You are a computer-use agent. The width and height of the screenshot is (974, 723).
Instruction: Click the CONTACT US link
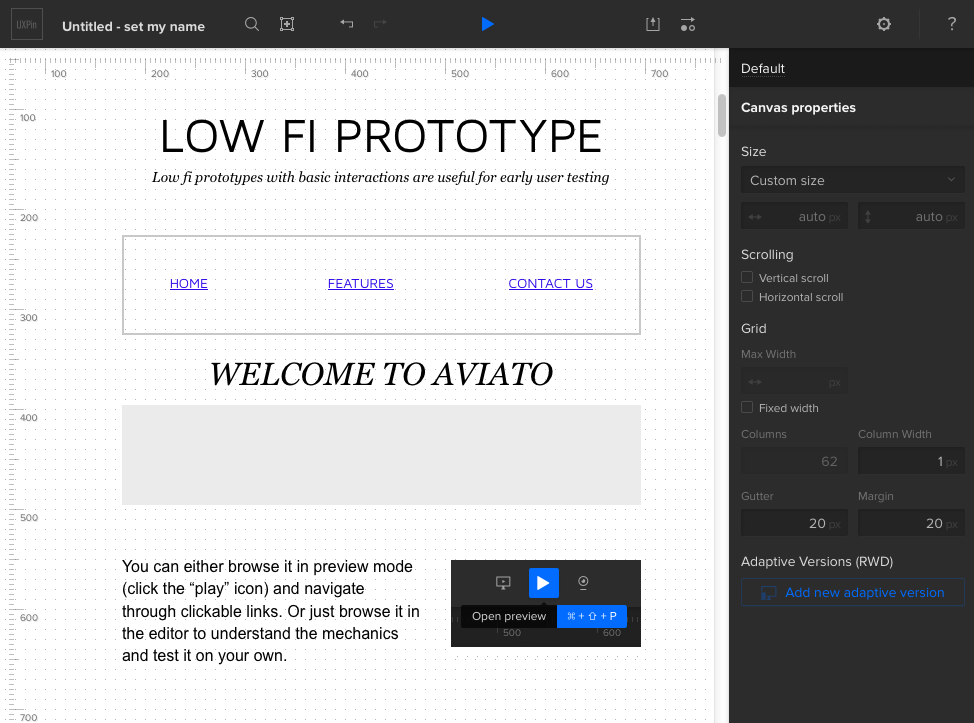550,283
